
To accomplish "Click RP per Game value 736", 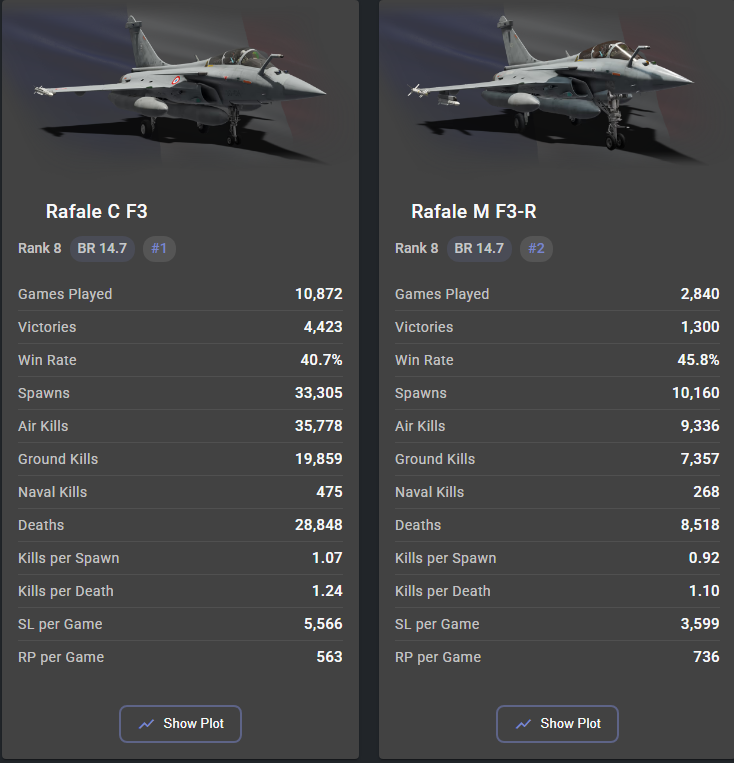I will 705,657.
